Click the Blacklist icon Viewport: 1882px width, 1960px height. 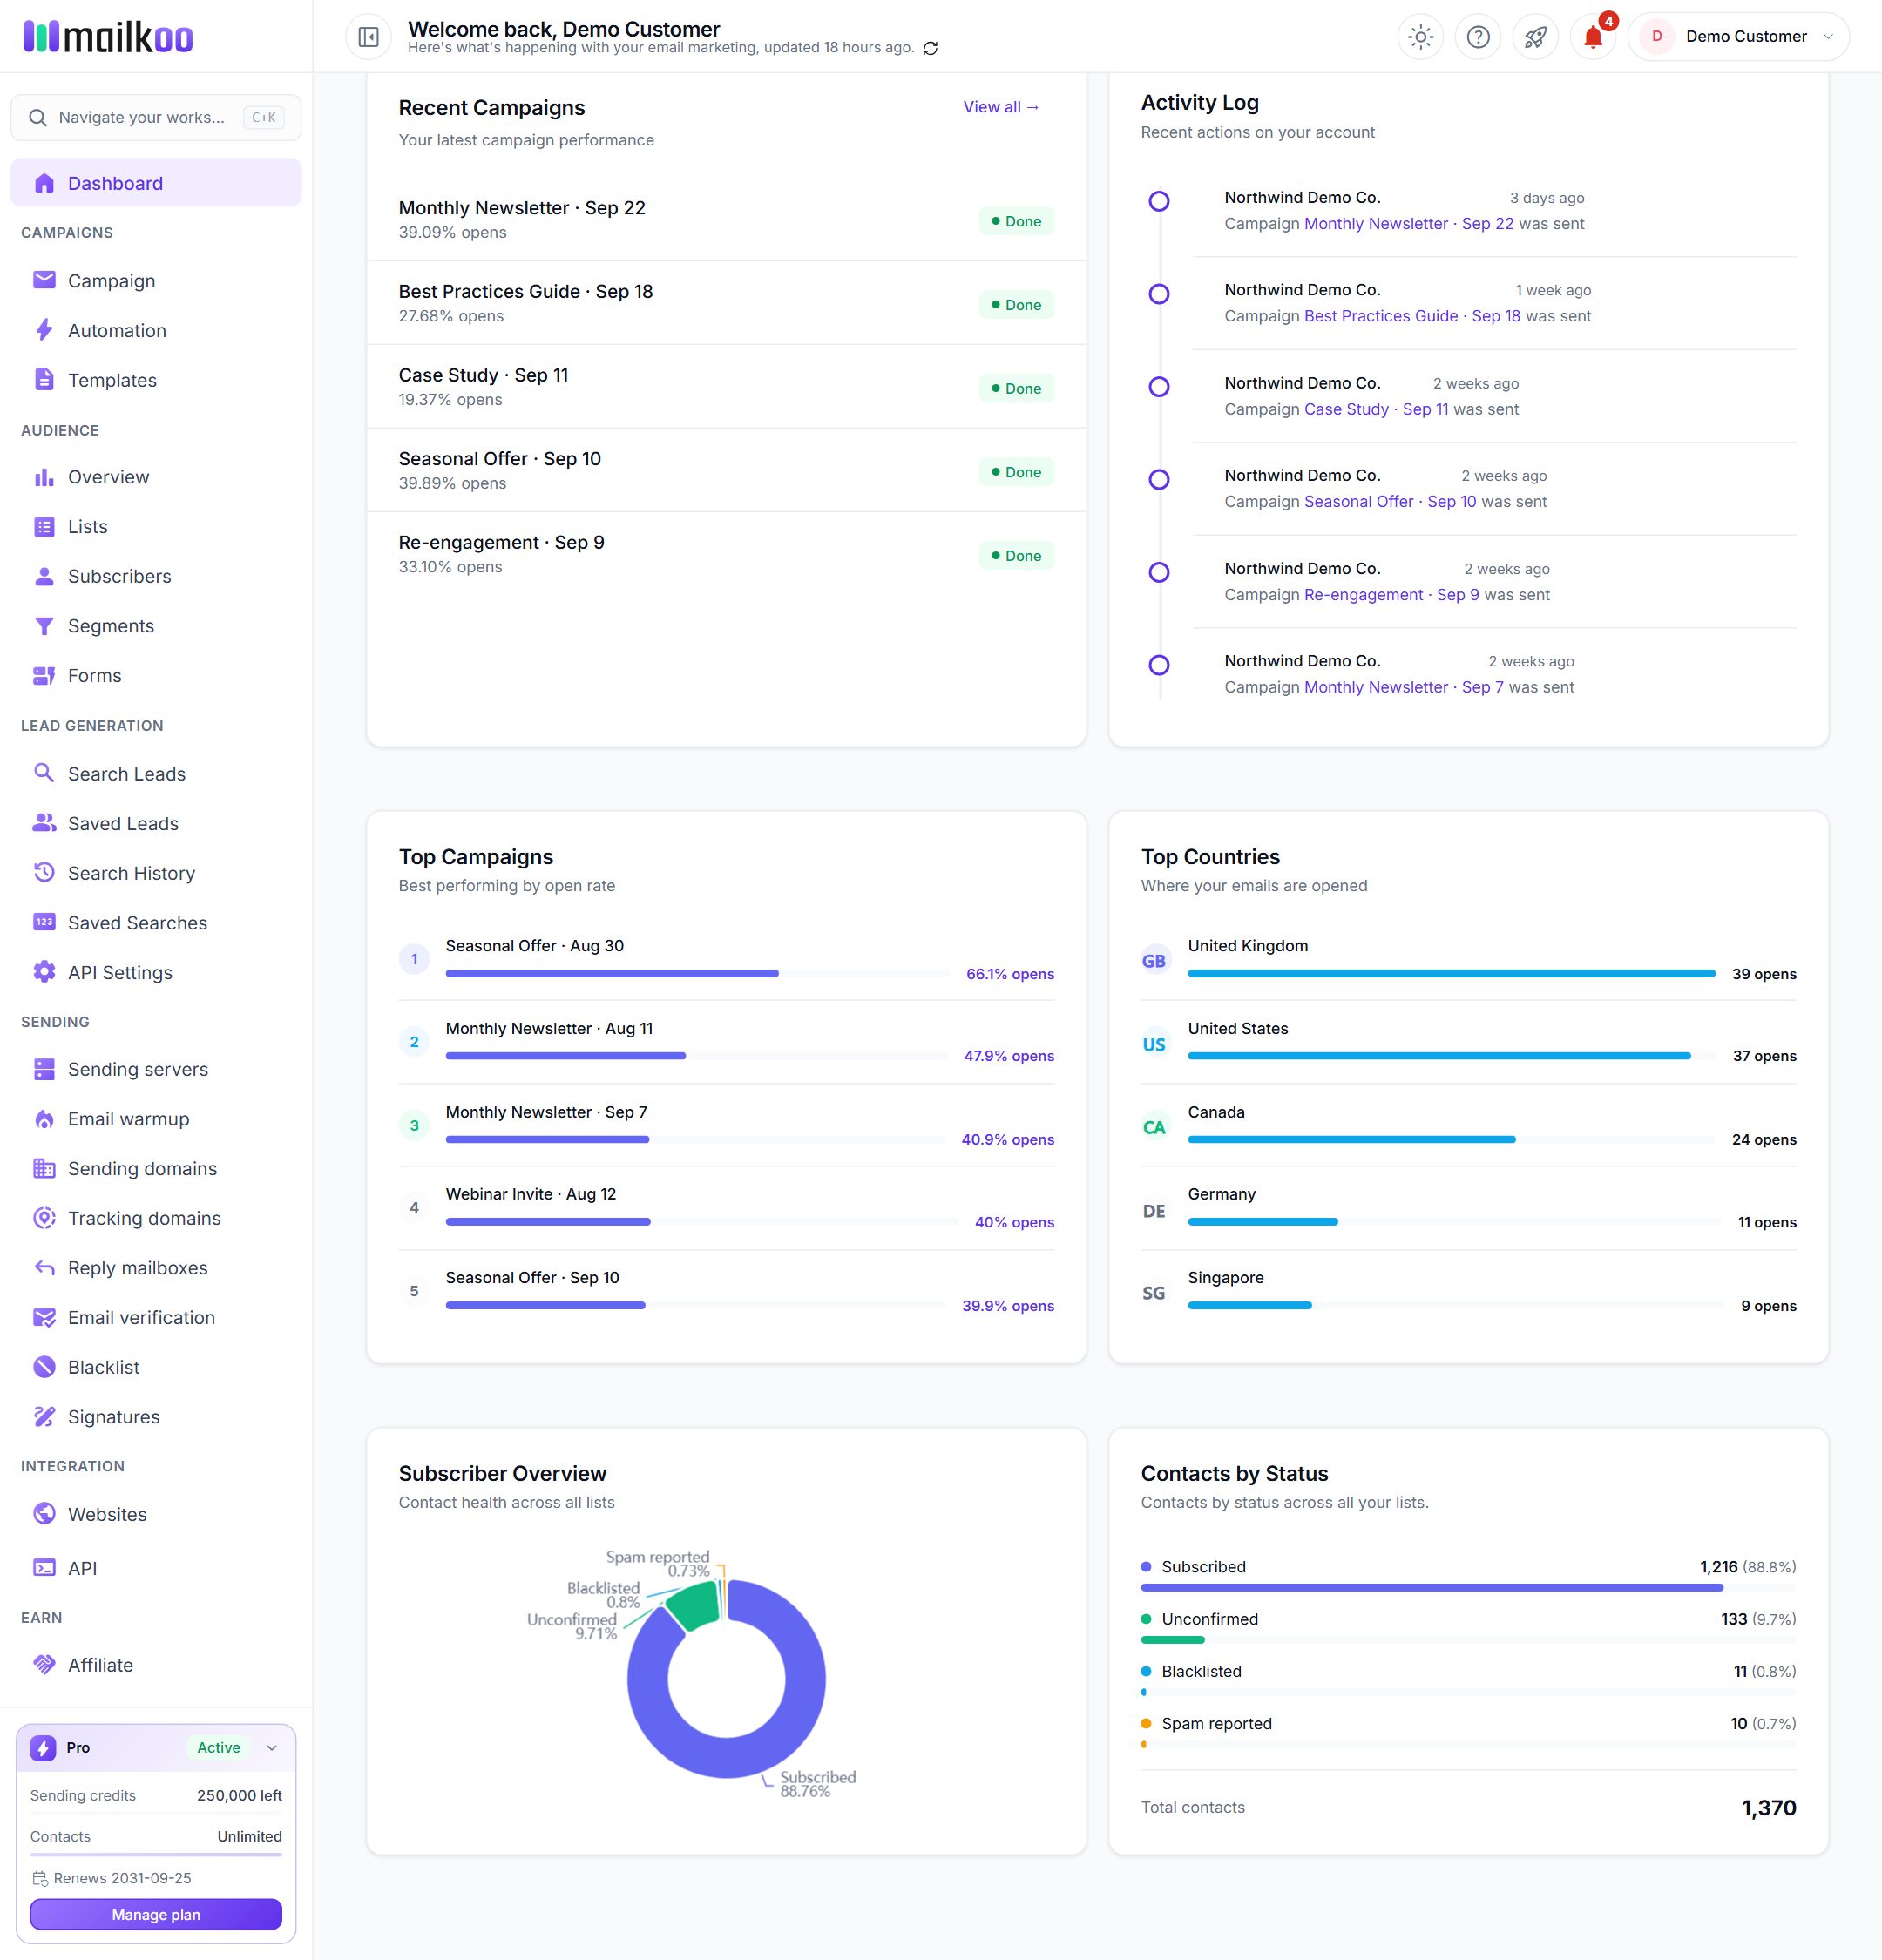pos(44,1367)
